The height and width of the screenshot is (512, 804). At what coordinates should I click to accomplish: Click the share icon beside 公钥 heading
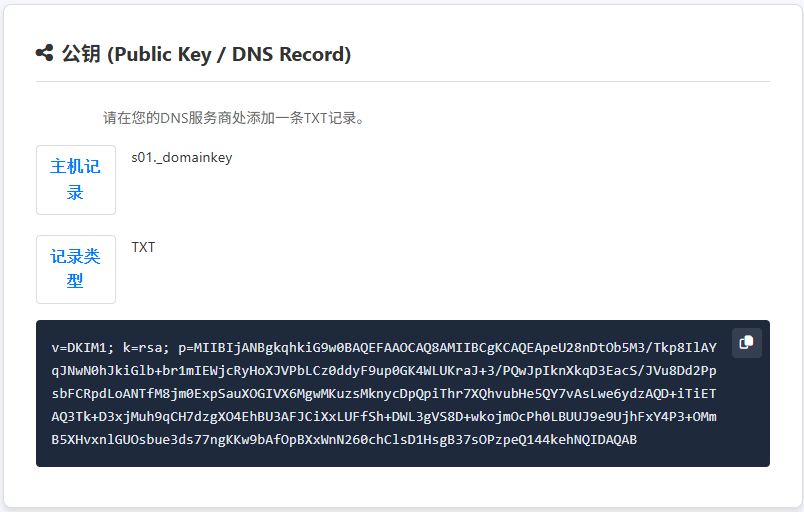(x=44, y=53)
